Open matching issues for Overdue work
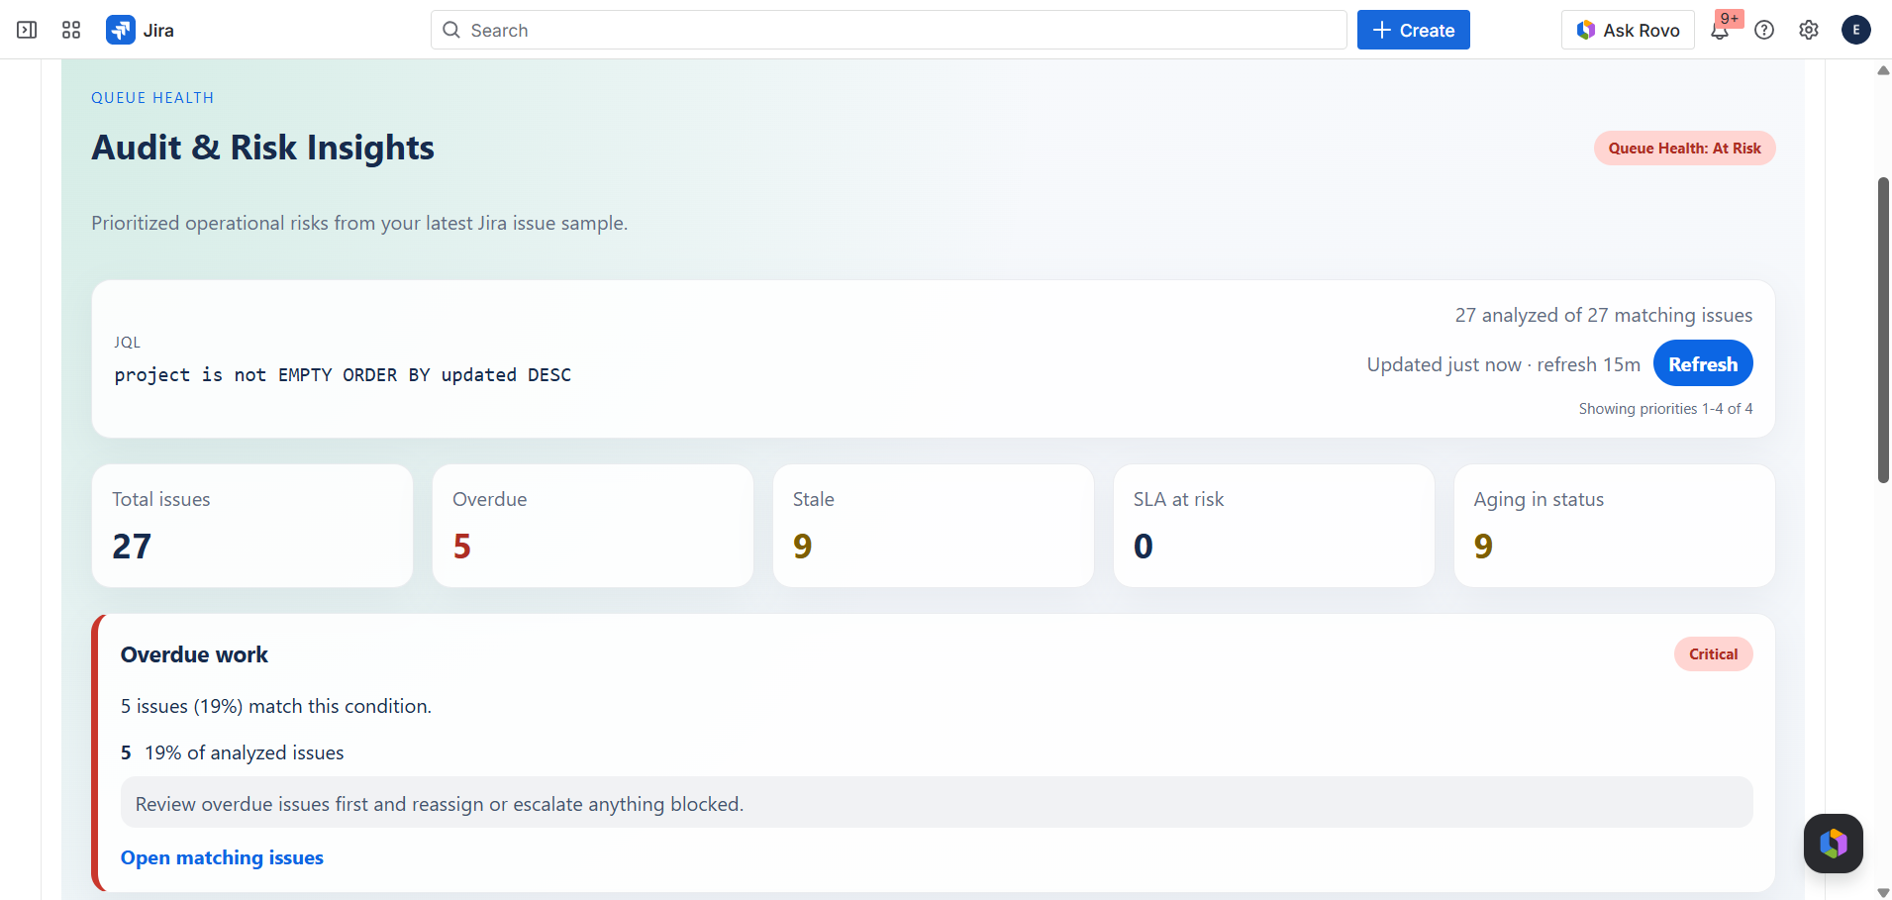Image resolution: width=1892 pixels, height=900 pixels. click(221, 857)
